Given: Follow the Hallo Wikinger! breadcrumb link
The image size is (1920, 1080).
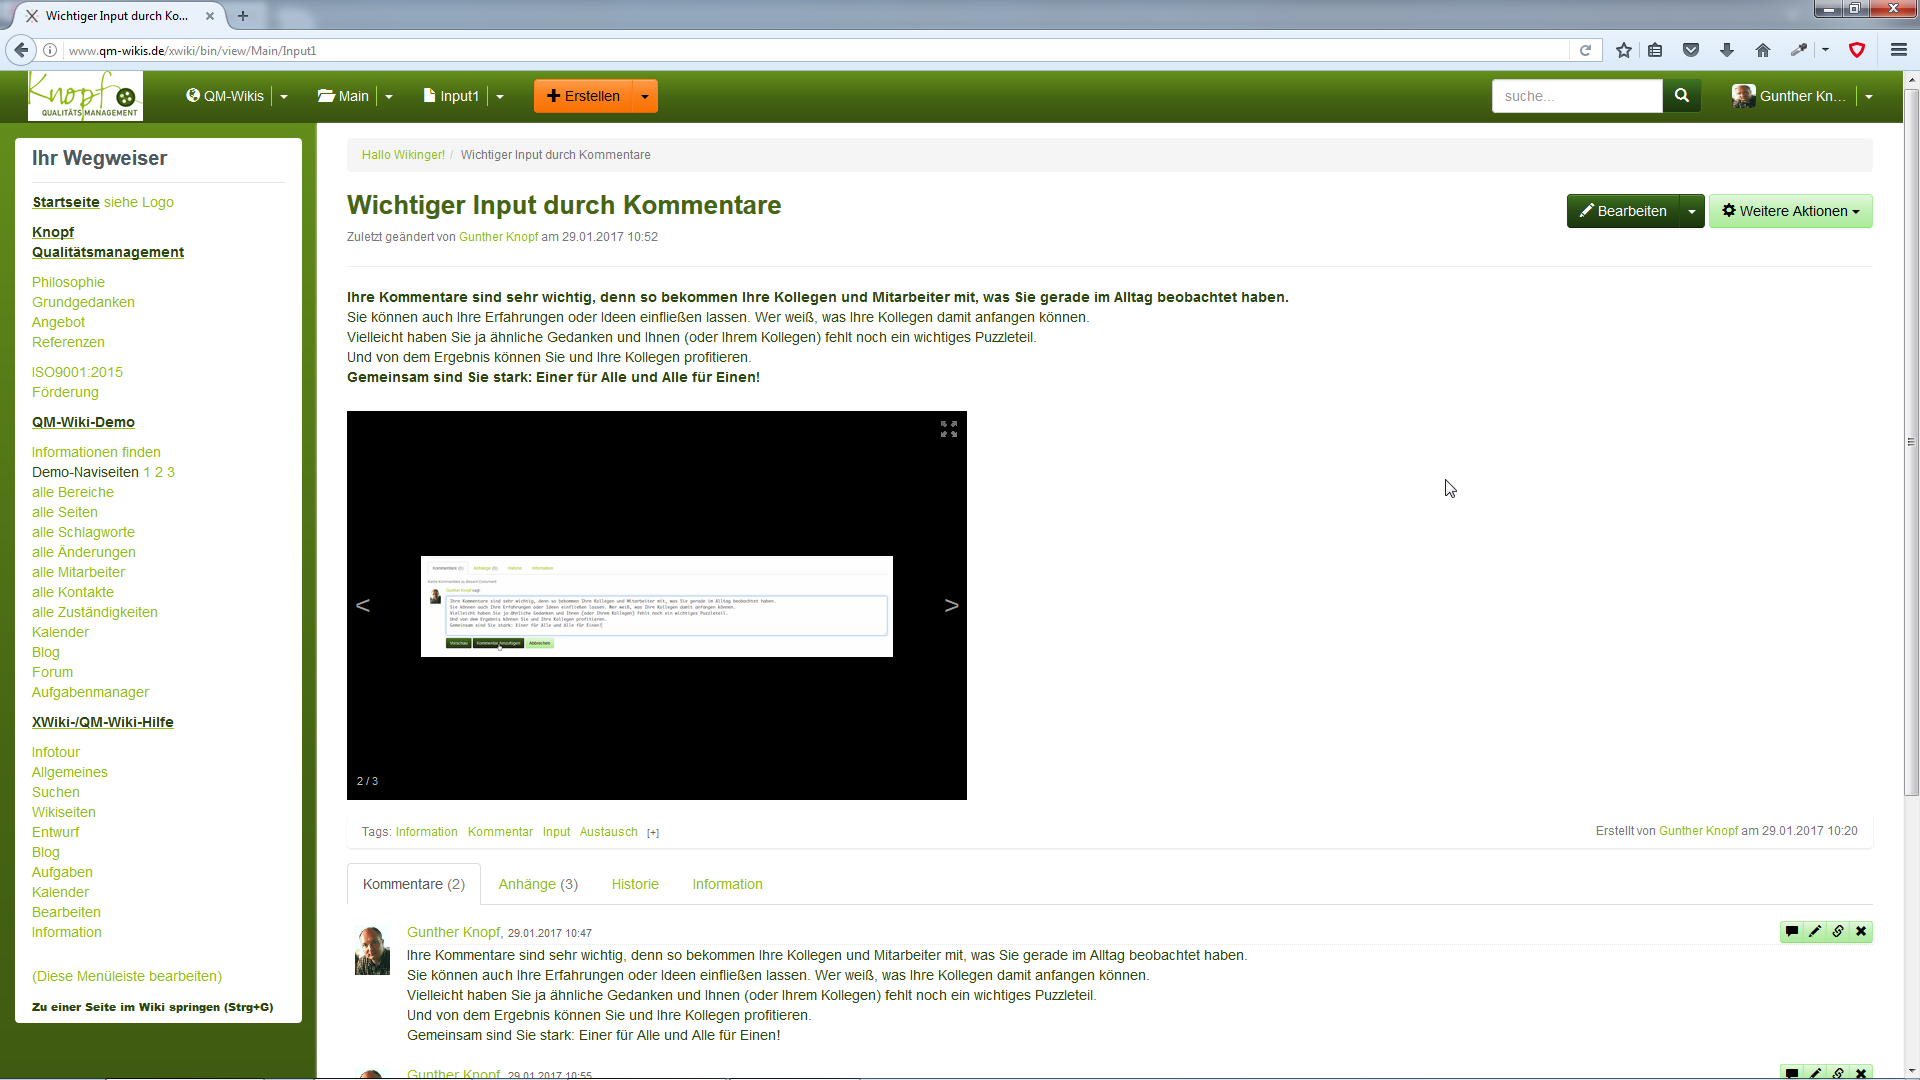Looking at the screenshot, I should click(x=403, y=154).
